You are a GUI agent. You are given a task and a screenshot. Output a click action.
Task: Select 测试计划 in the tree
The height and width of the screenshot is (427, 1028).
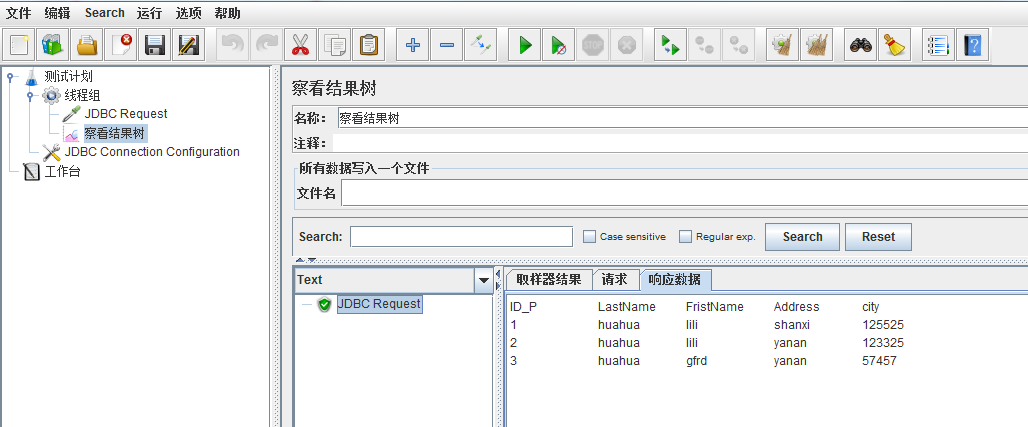[68, 77]
